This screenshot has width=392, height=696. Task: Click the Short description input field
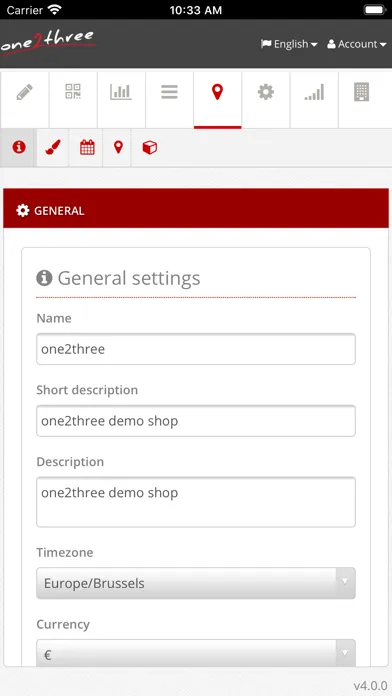[x=196, y=421]
